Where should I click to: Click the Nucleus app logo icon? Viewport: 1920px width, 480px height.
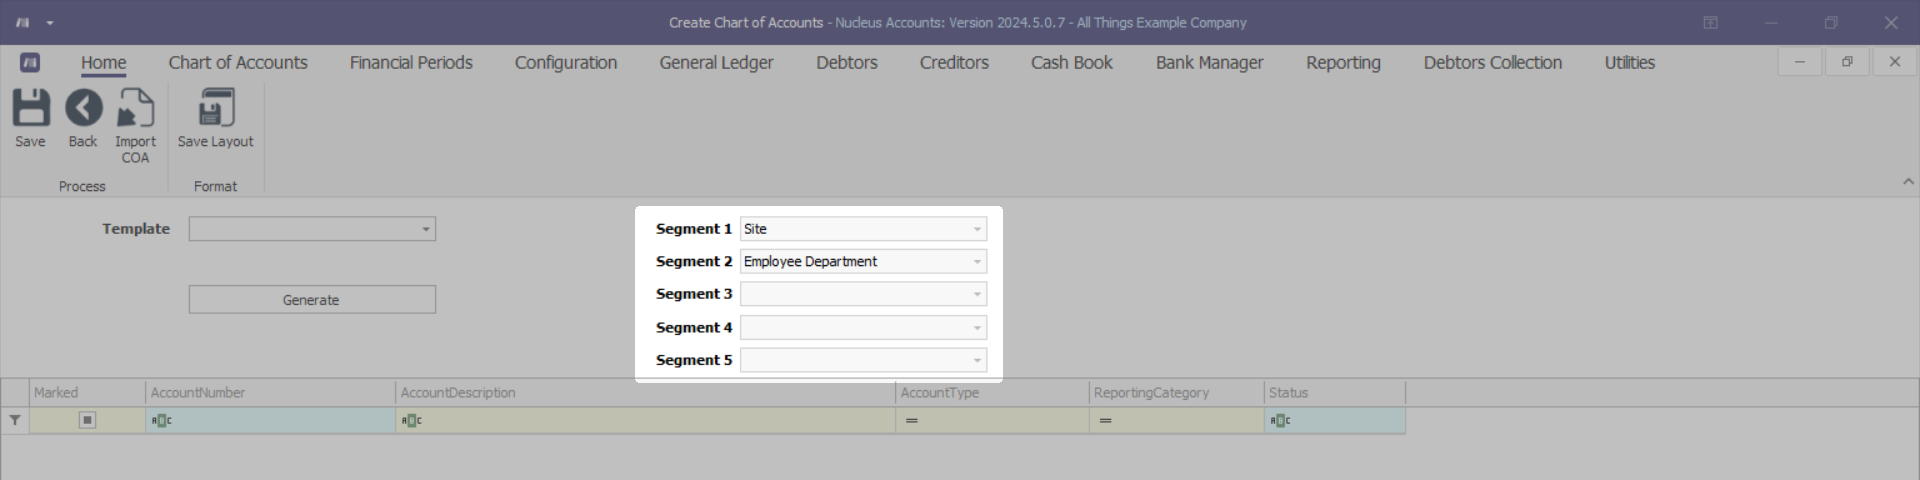30,63
